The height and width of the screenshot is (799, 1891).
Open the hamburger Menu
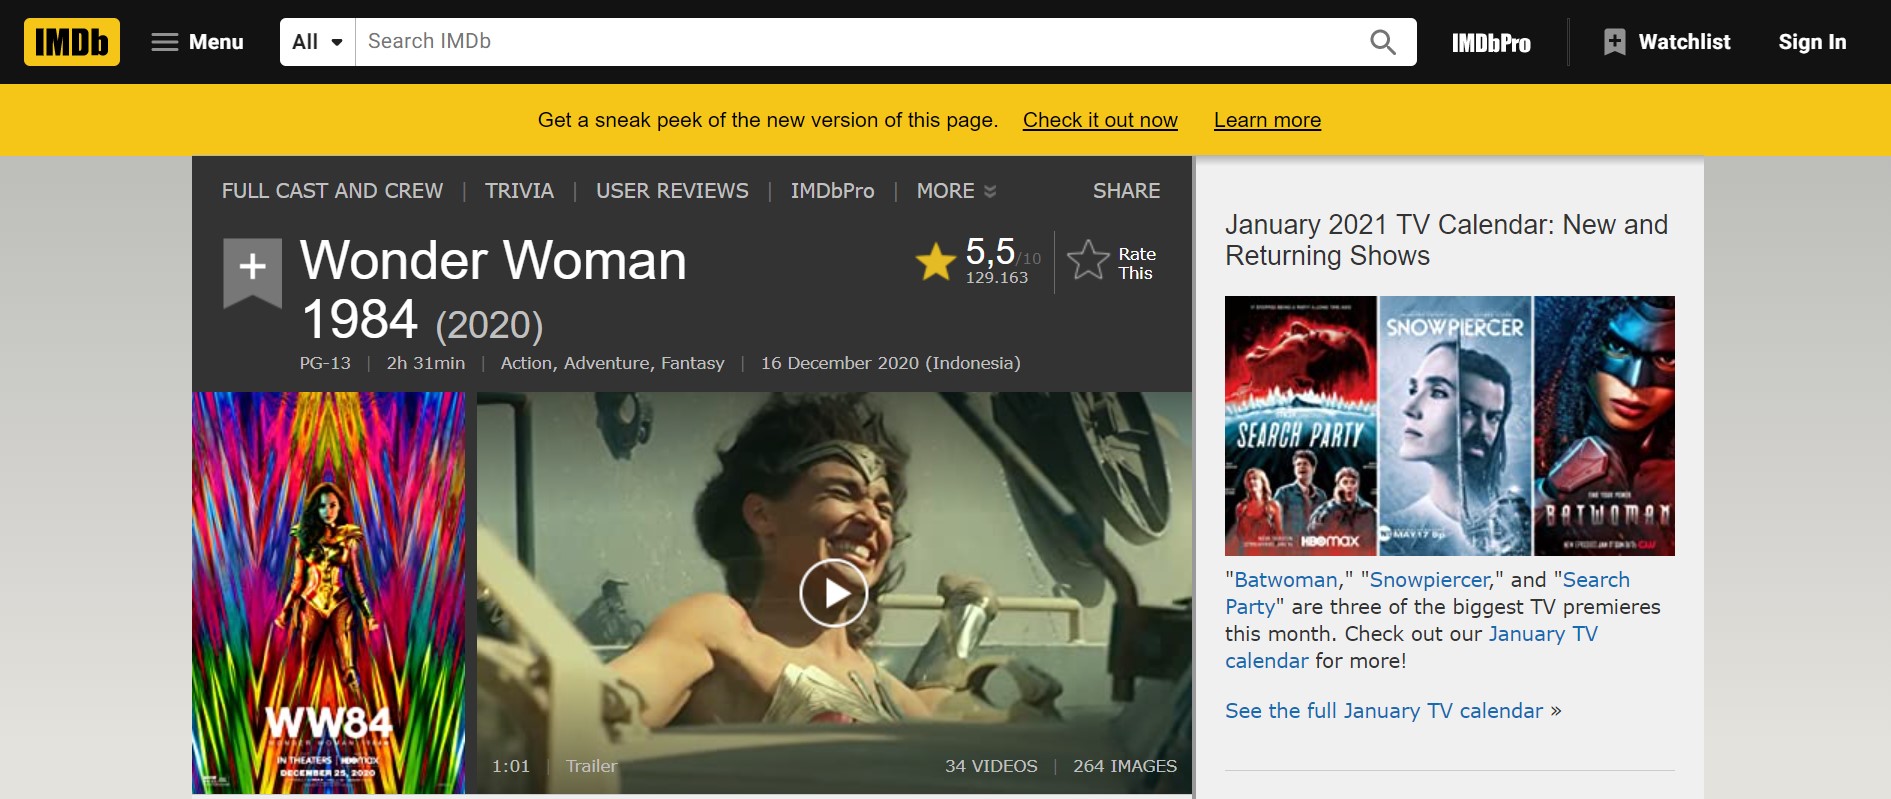coord(198,42)
